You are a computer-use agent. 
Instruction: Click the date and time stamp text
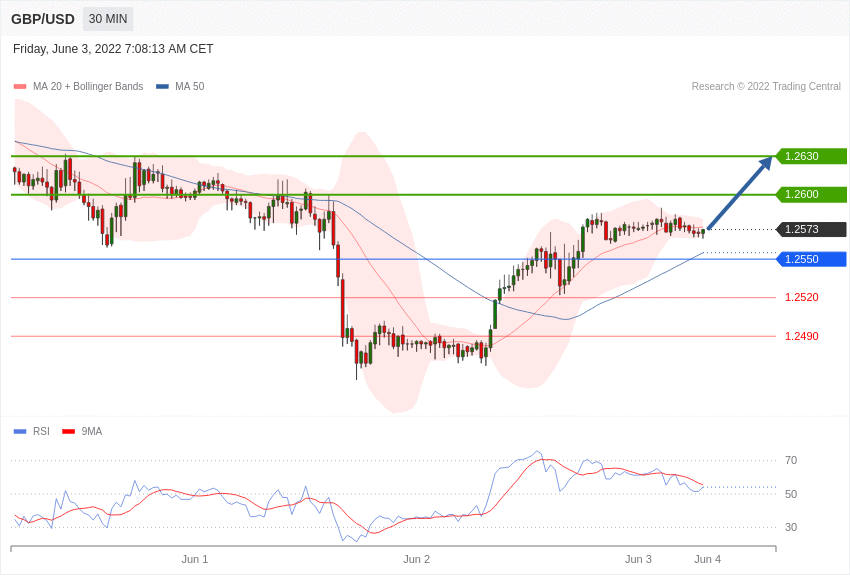(113, 49)
